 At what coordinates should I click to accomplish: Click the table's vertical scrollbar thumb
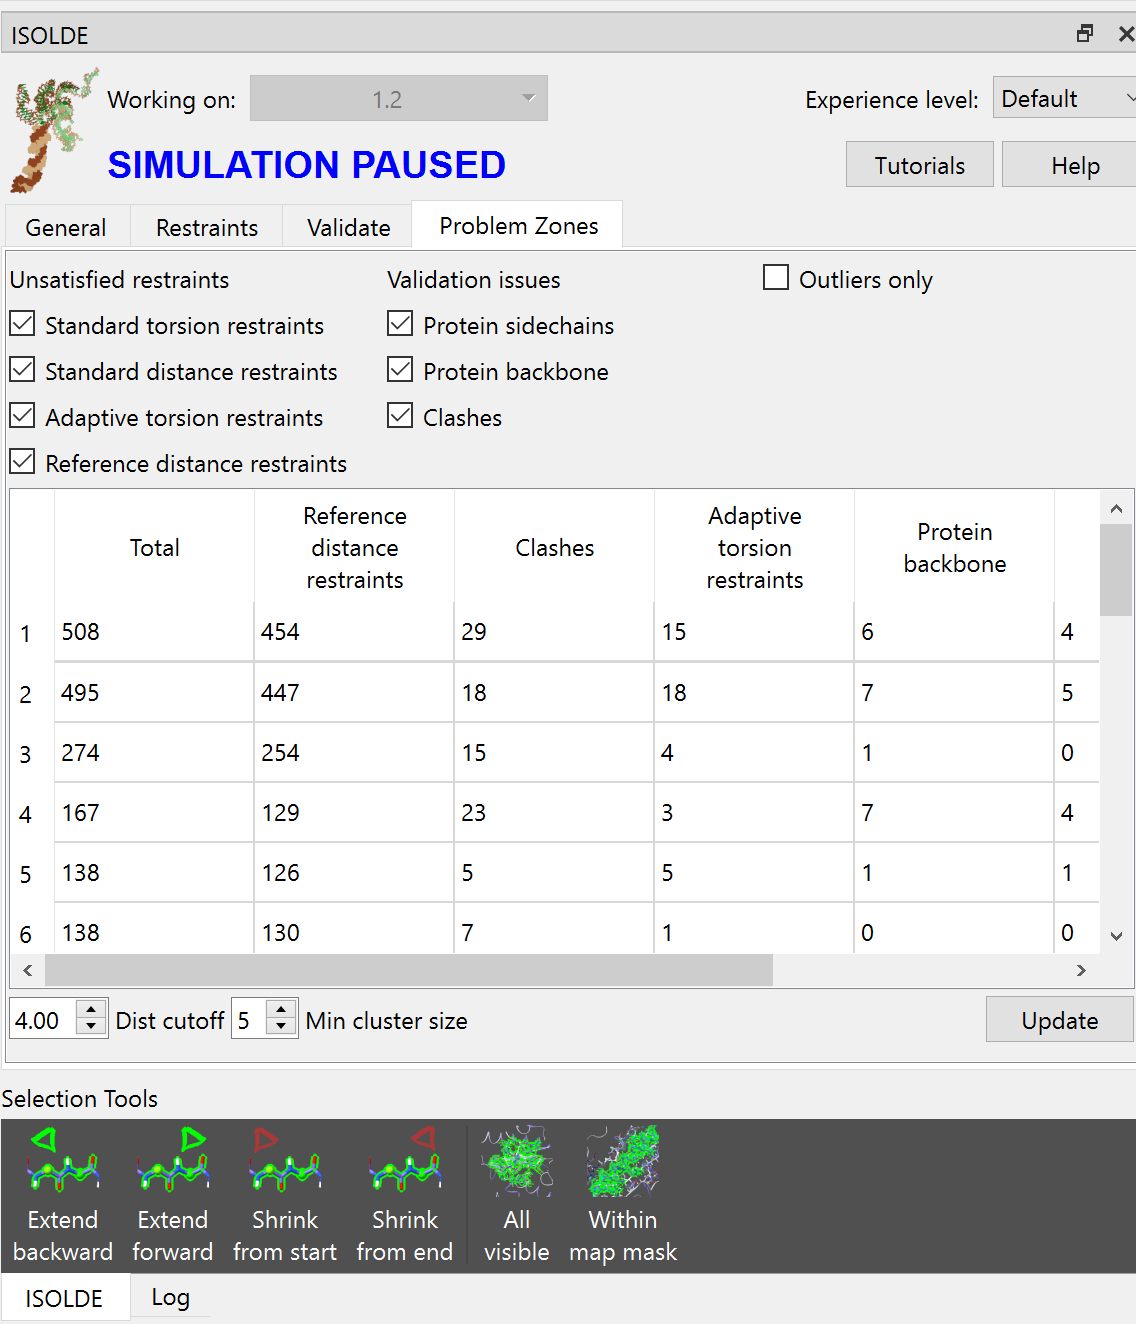point(1116,570)
